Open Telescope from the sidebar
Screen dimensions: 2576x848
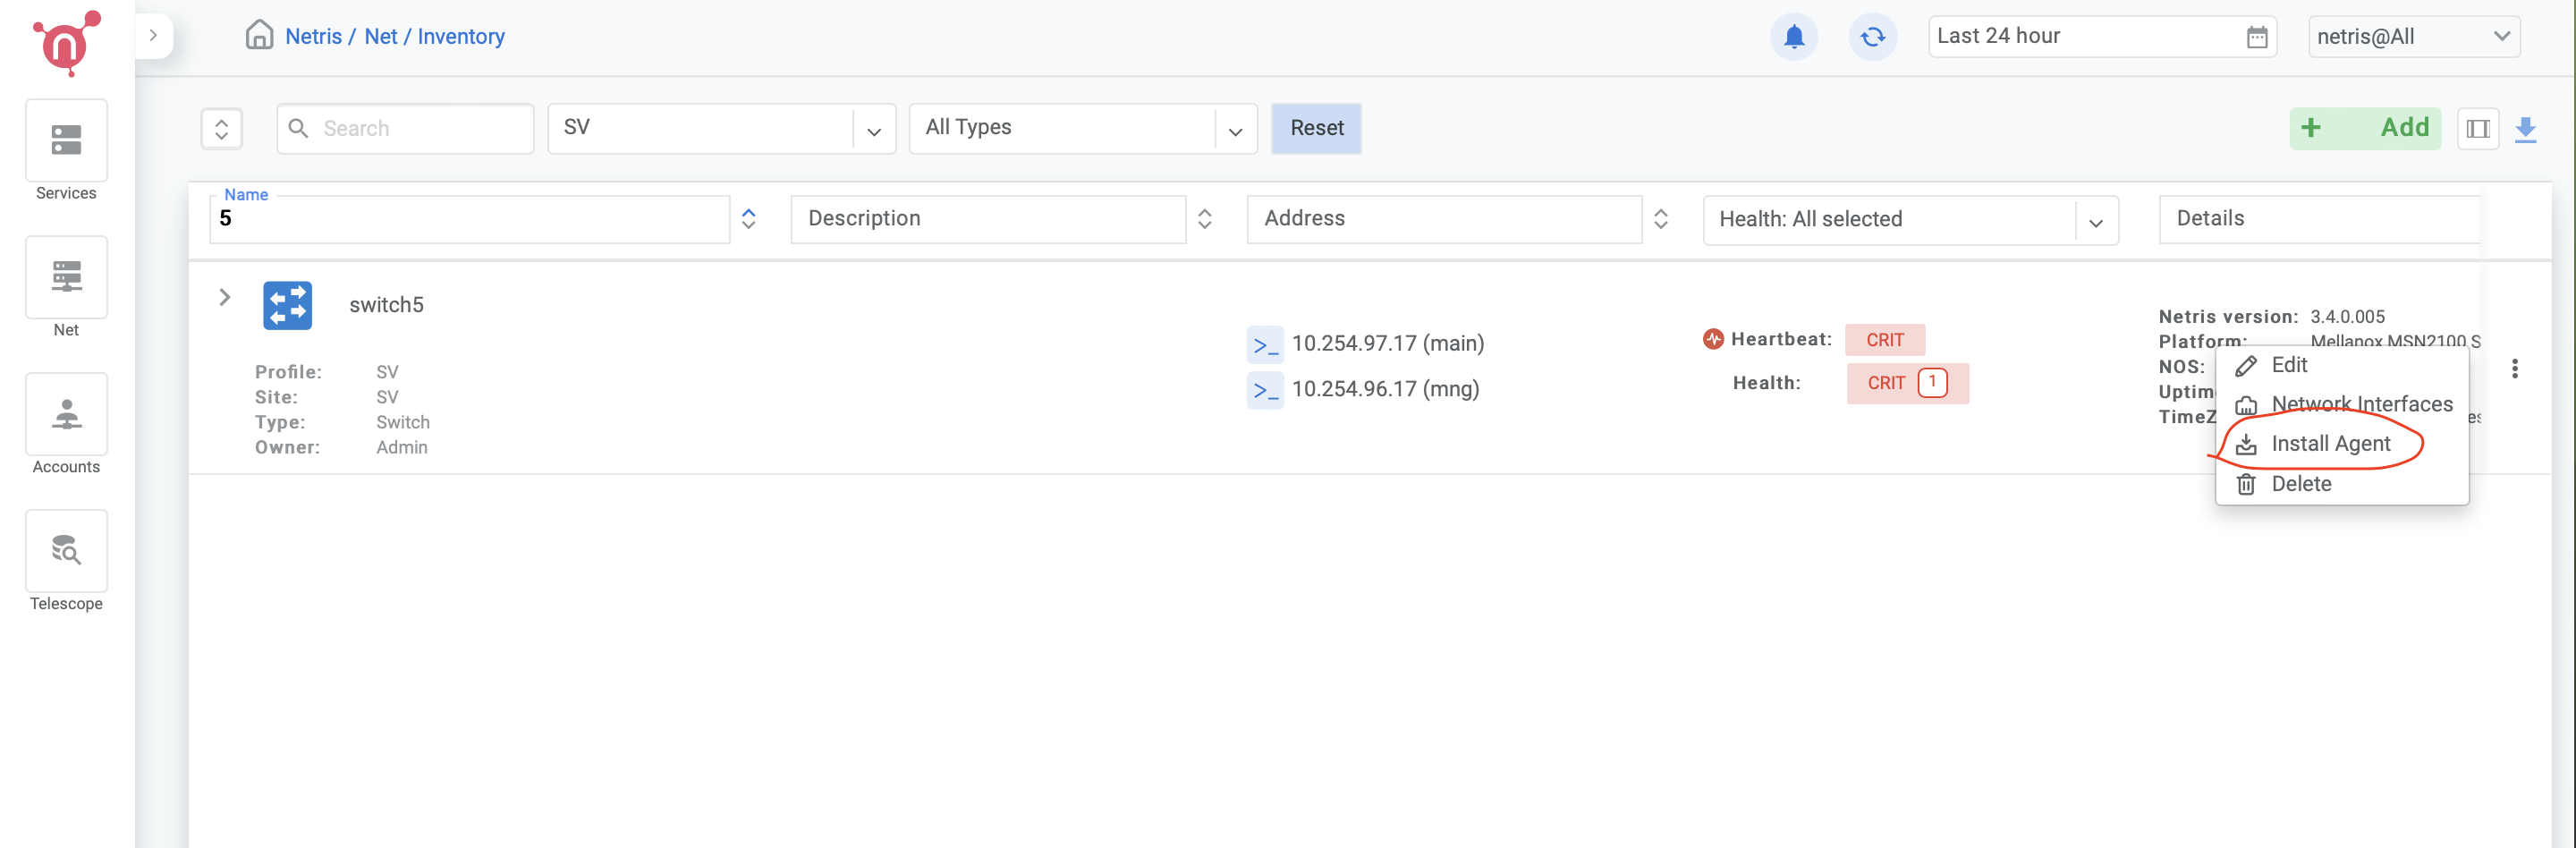point(66,551)
